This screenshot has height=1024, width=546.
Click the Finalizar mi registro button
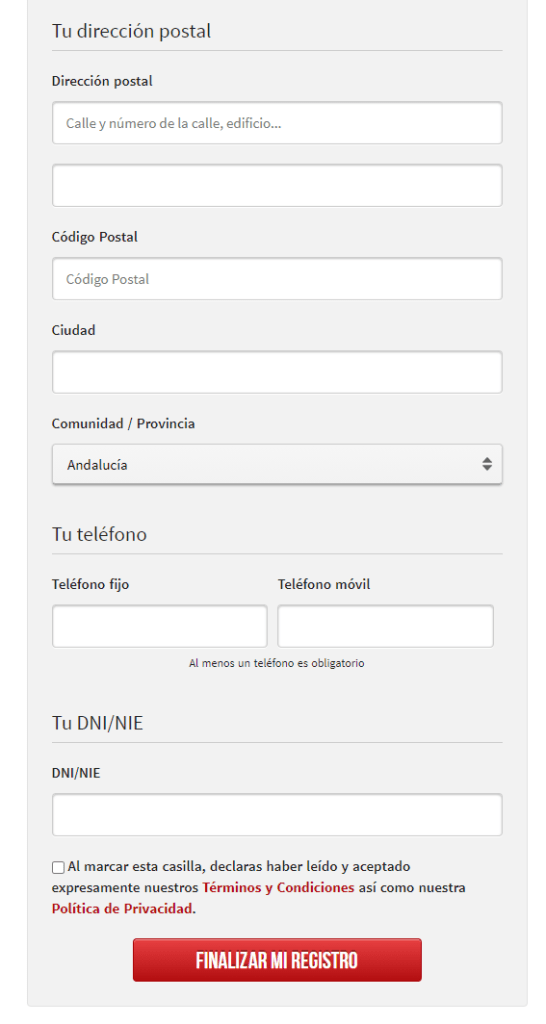point(277,960)
